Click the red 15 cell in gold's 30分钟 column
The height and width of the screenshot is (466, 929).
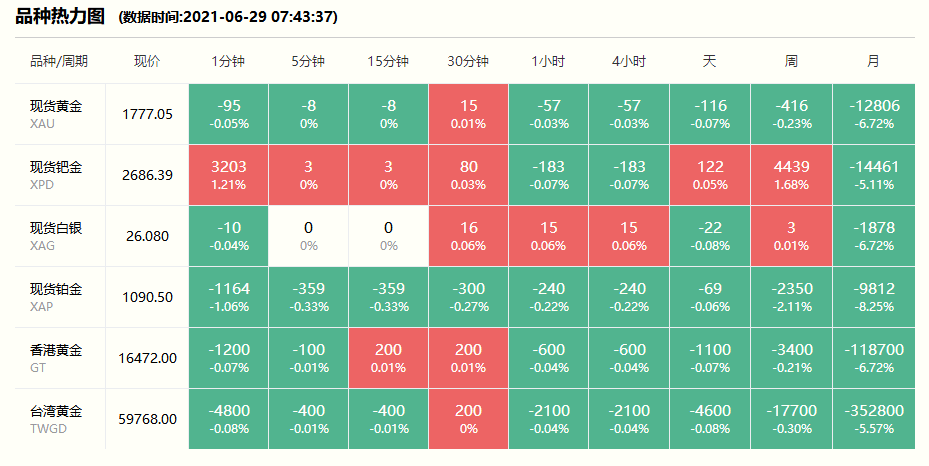(468, 114)
